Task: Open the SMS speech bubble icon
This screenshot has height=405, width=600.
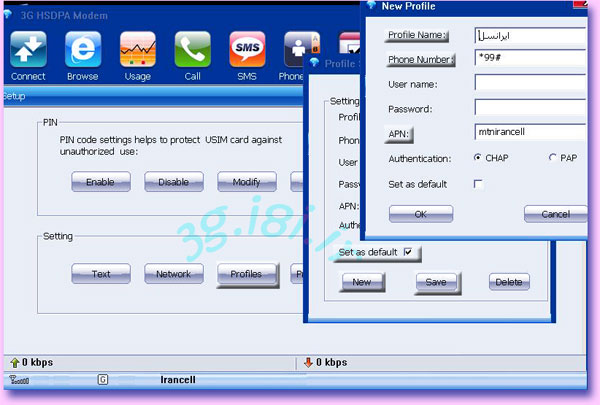Action: 247,49
